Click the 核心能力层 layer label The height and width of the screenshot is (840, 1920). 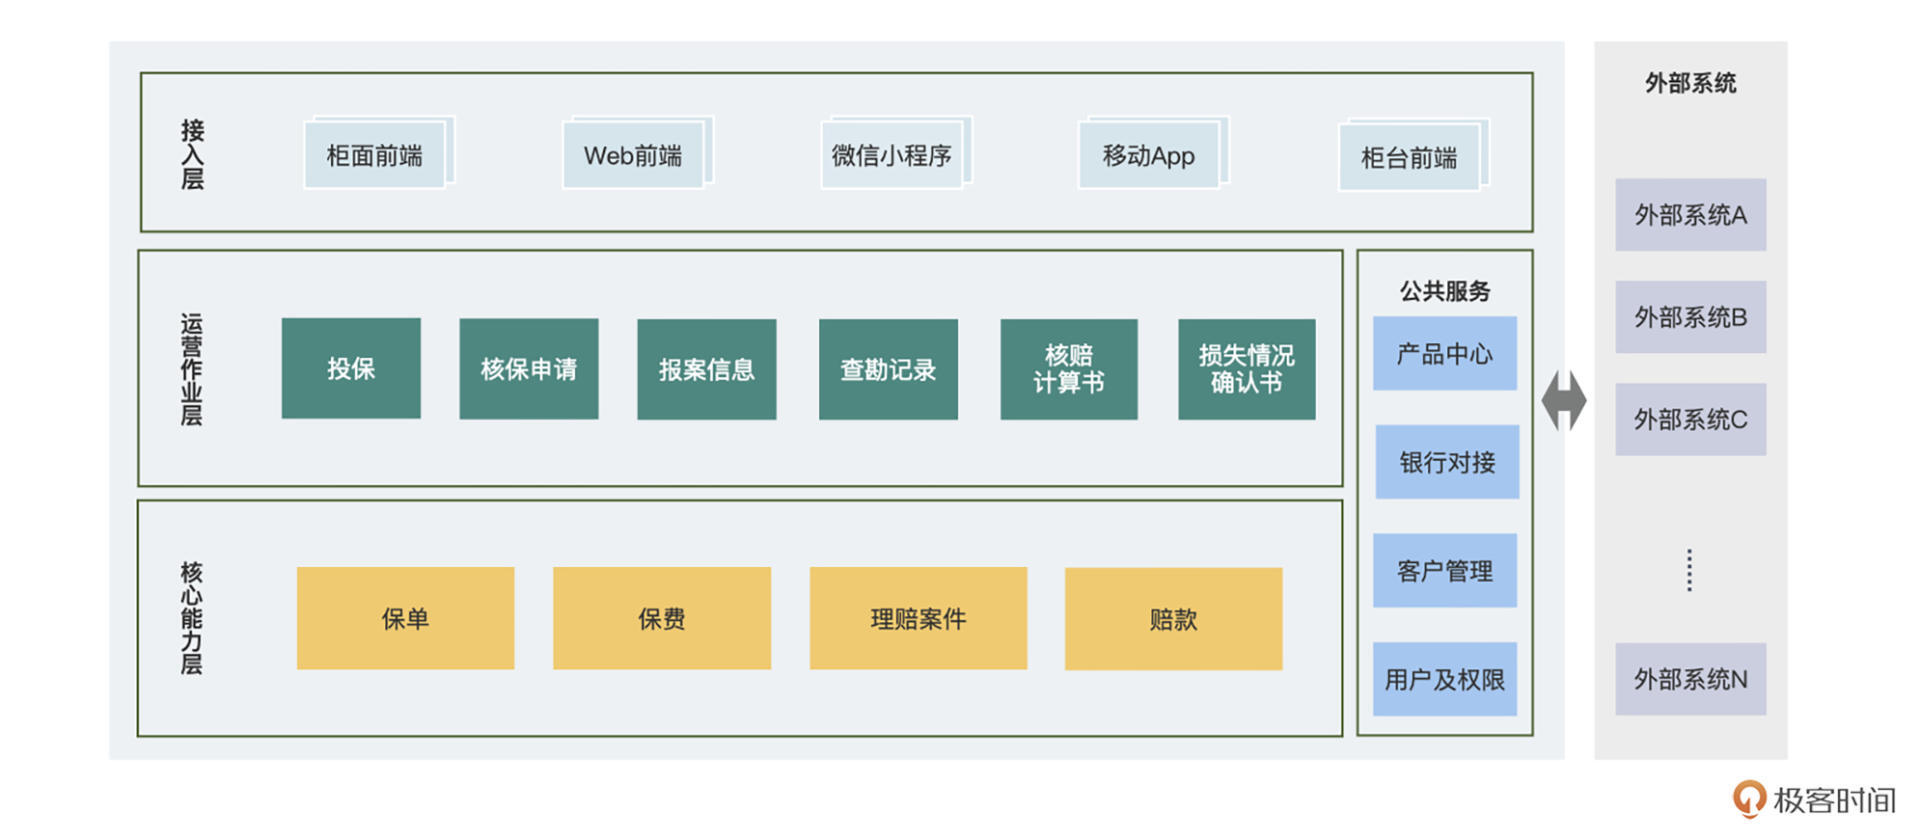coord(191,617)
